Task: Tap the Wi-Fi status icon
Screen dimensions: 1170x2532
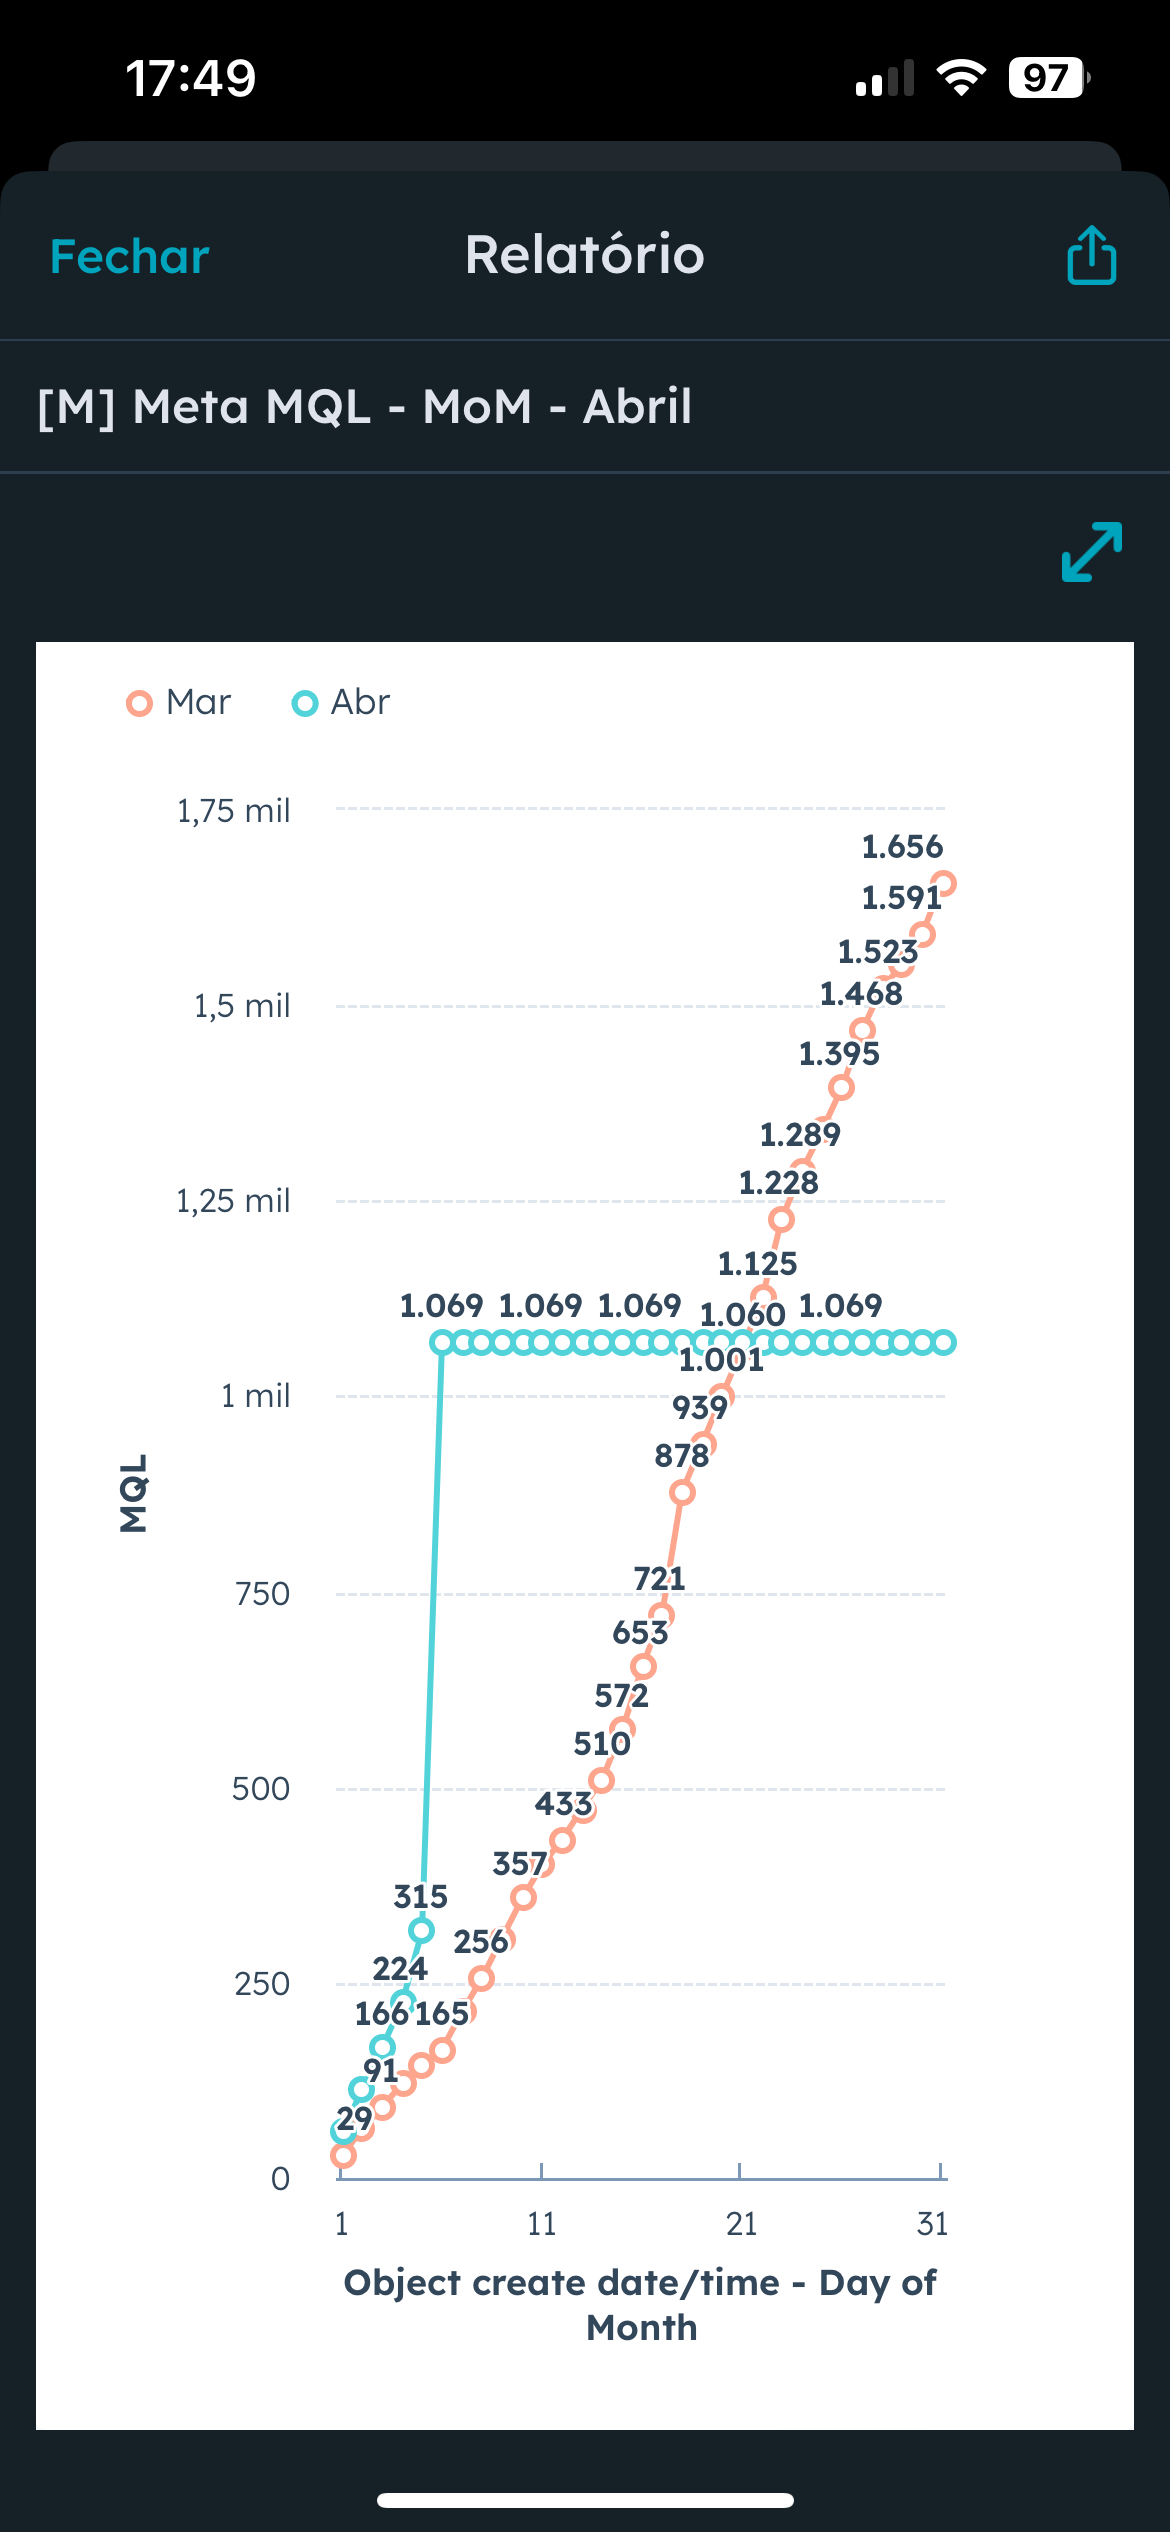Action: pos(961,78)
